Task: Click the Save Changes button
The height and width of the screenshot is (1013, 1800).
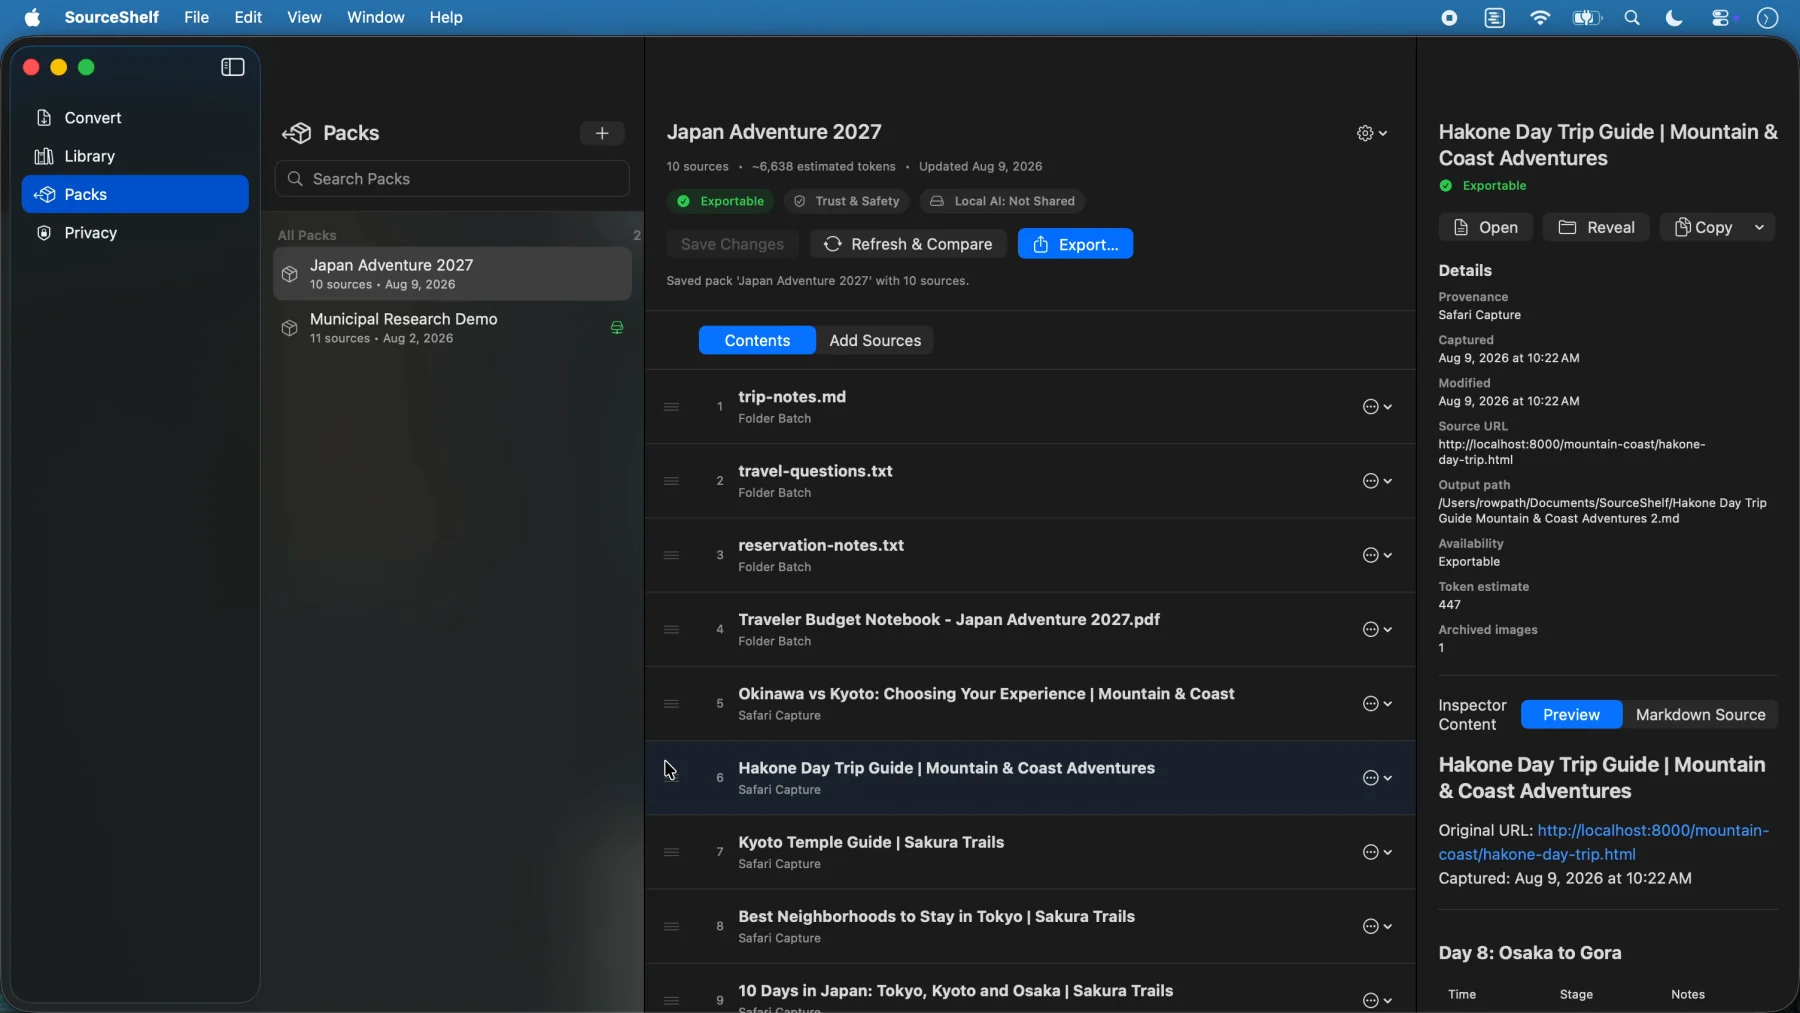Action: 732,244
